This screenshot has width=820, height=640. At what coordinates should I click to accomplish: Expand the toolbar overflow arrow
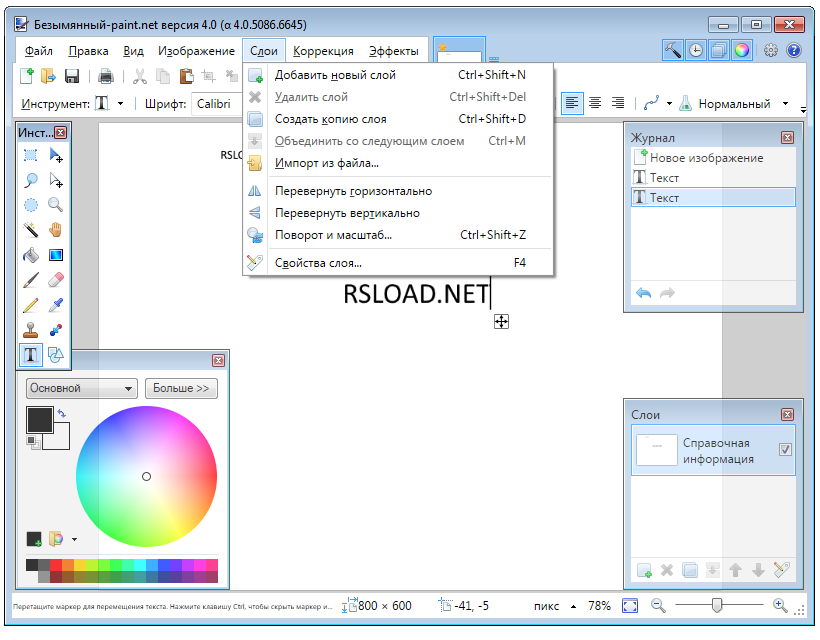[803, 109]
